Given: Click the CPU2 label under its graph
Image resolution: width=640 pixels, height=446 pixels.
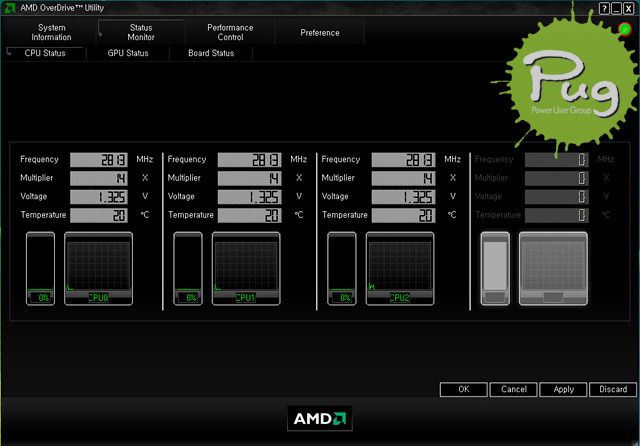Looking at the screenshot, I should point(400,298).
